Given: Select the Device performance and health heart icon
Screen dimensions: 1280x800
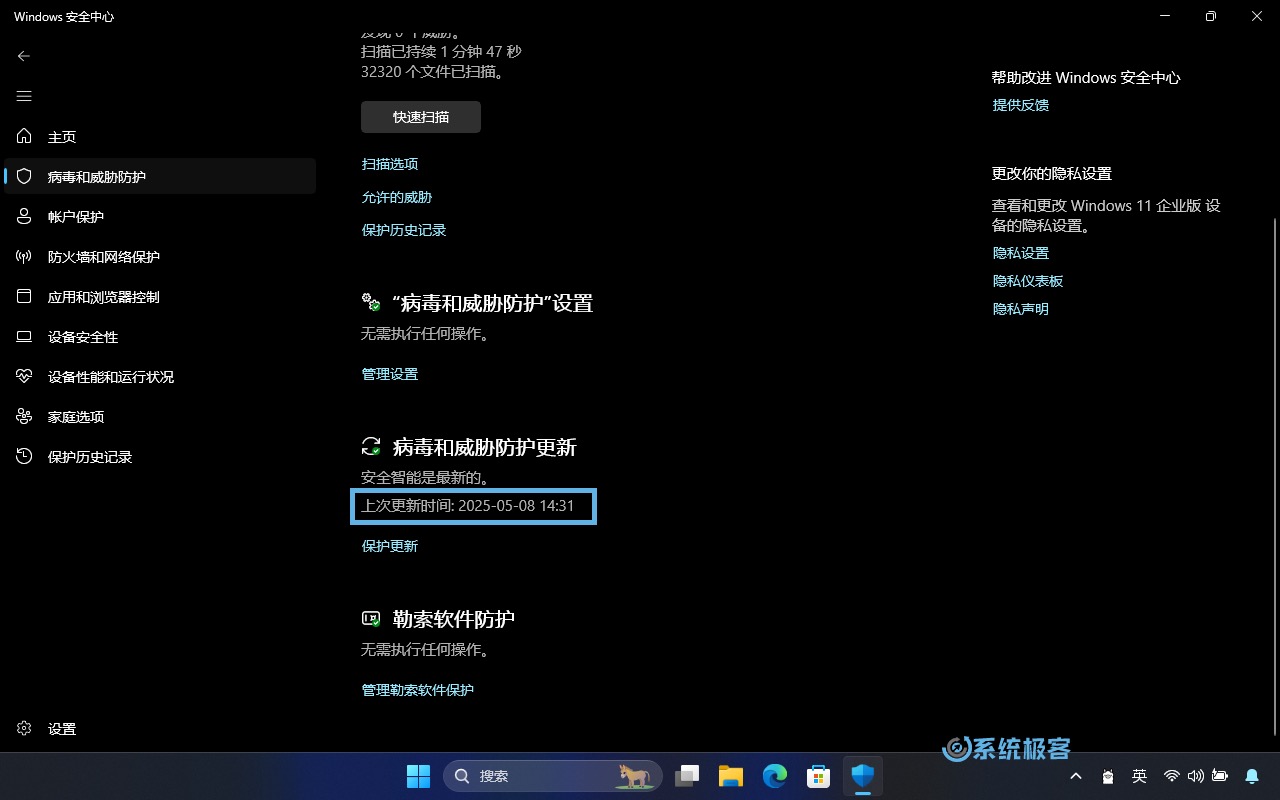Looking at the screenshot, I should pyautogui.click(x=25, y=376).
